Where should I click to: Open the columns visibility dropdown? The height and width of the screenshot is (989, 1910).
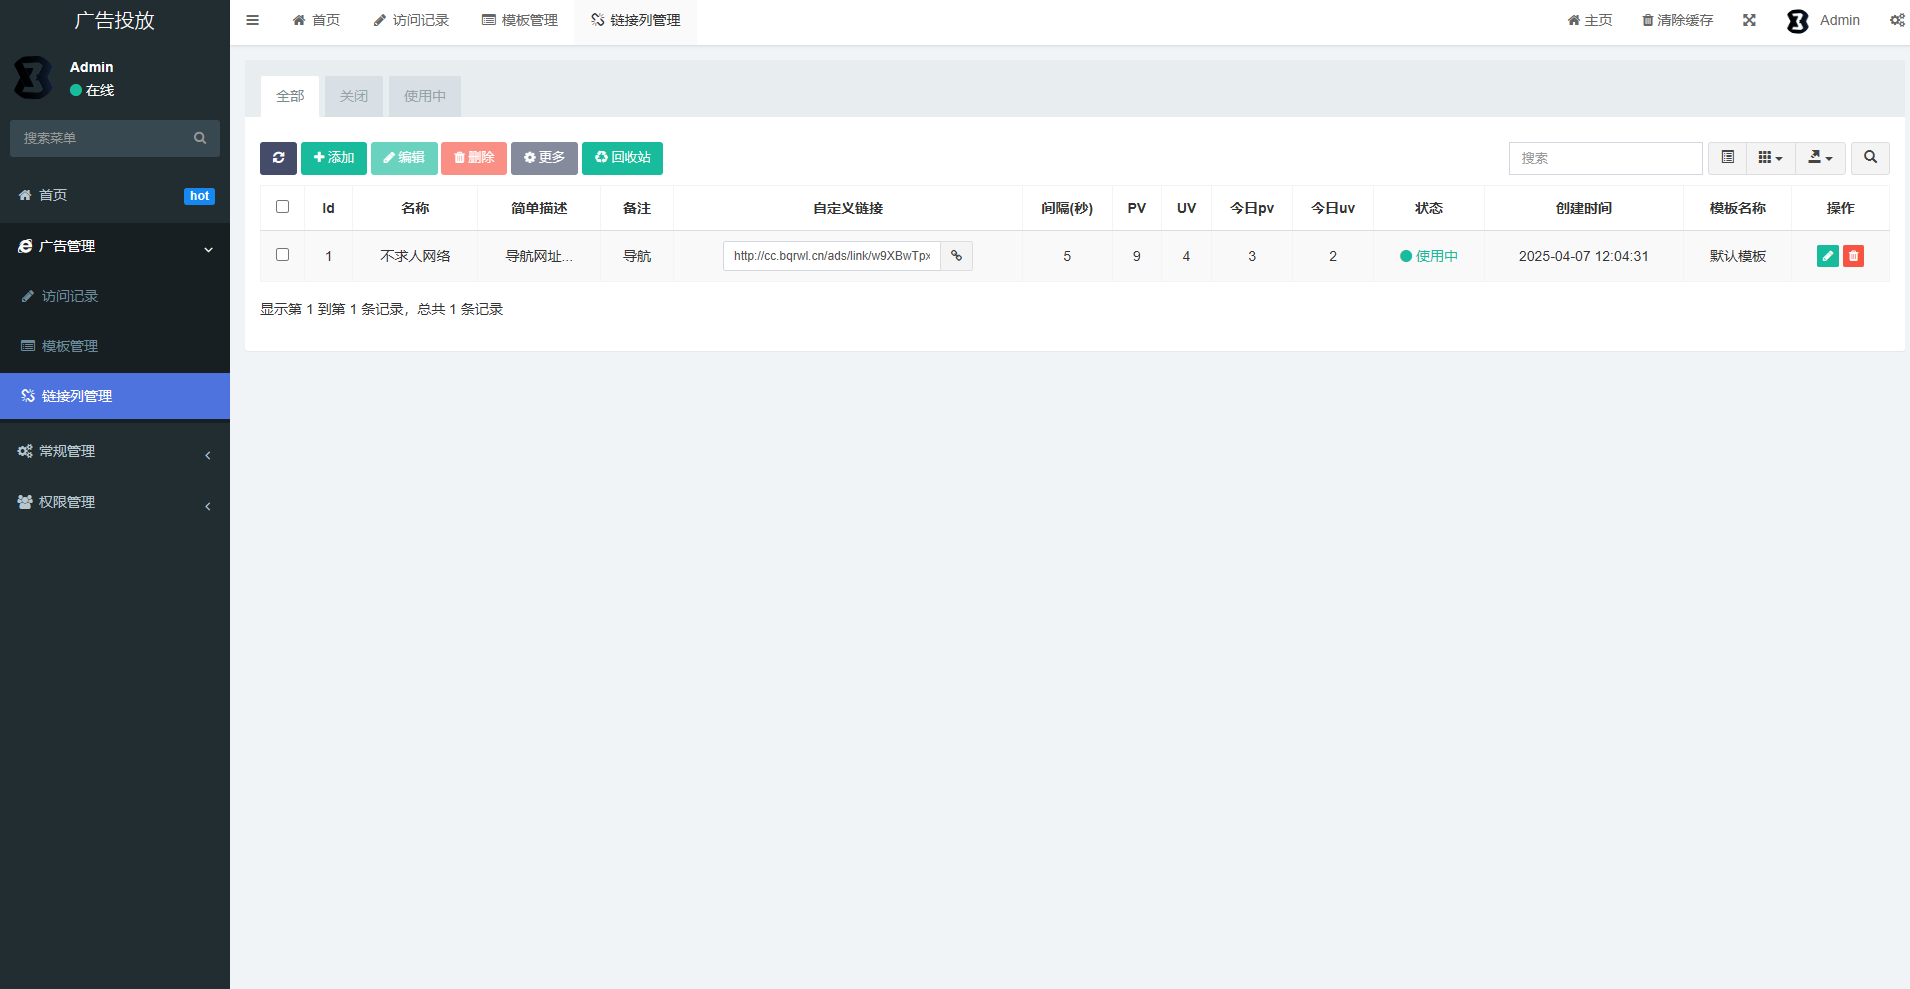[1770, 158]
